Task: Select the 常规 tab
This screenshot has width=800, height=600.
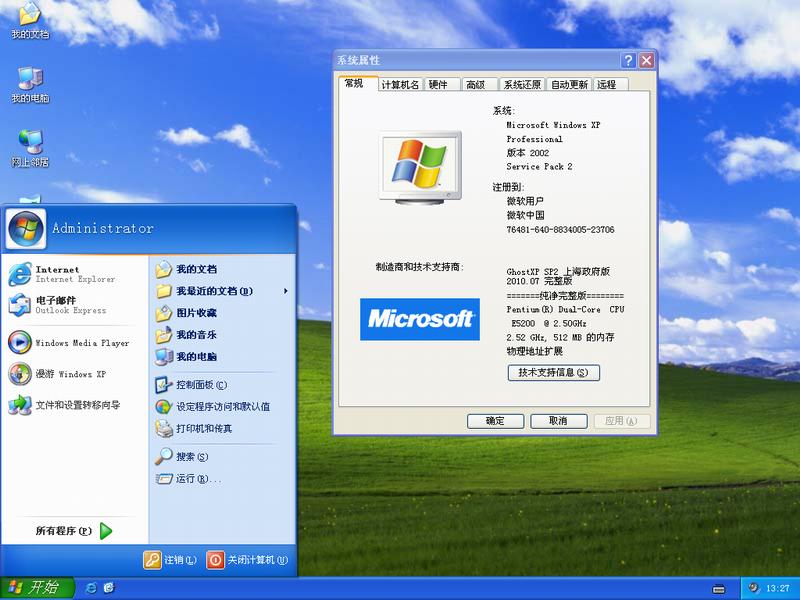Action: pyautogui.click(x=358, y=84)
